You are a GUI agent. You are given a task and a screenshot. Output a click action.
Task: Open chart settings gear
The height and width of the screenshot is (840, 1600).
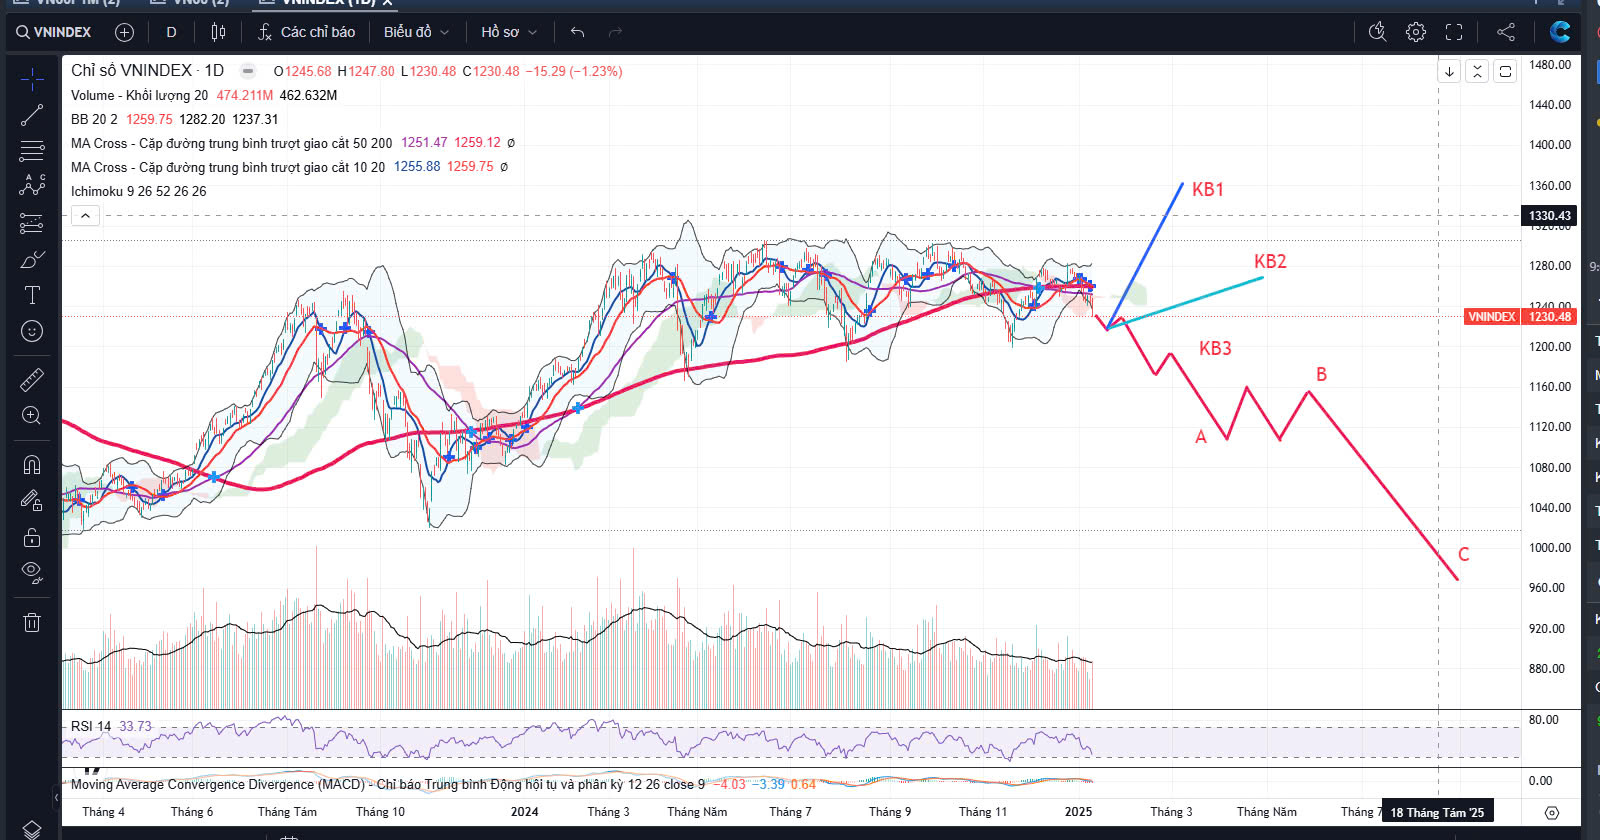[x=1415, y=32]
